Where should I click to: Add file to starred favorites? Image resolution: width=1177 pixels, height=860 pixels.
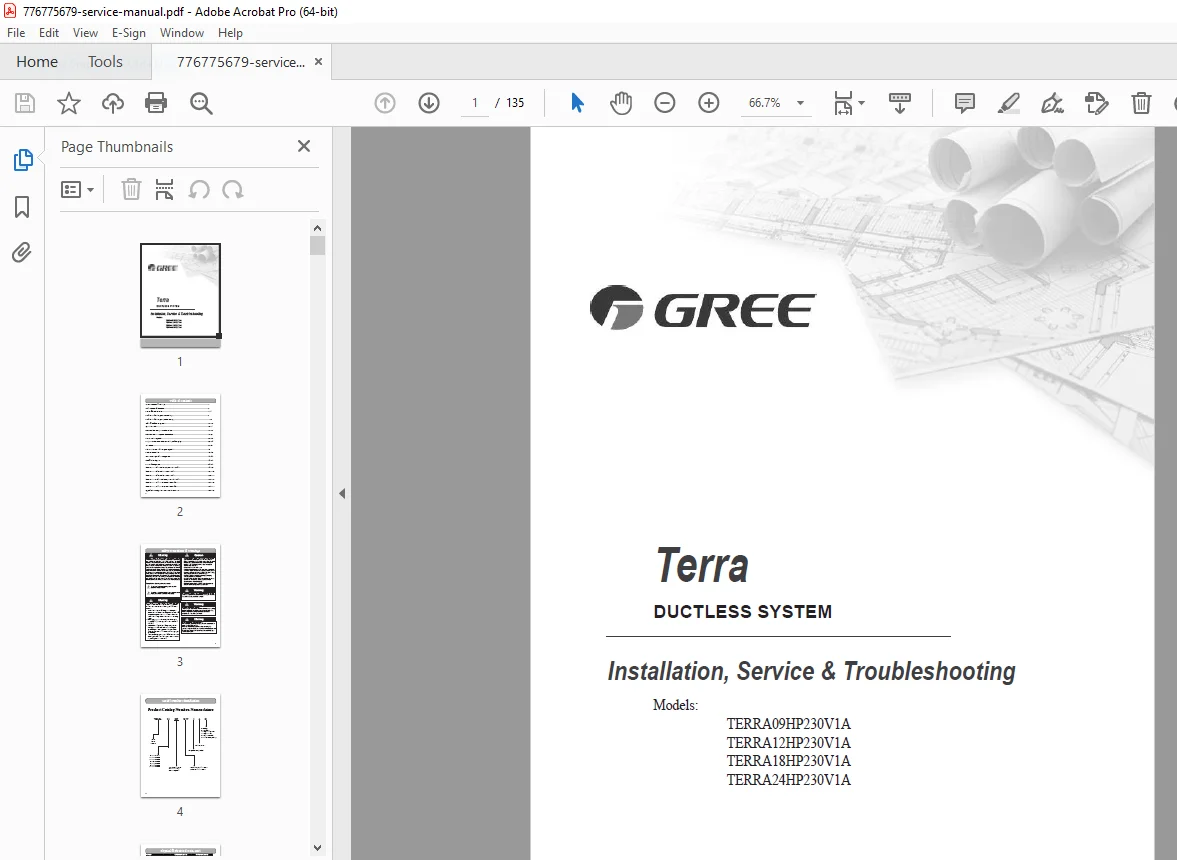coord(68,103)
